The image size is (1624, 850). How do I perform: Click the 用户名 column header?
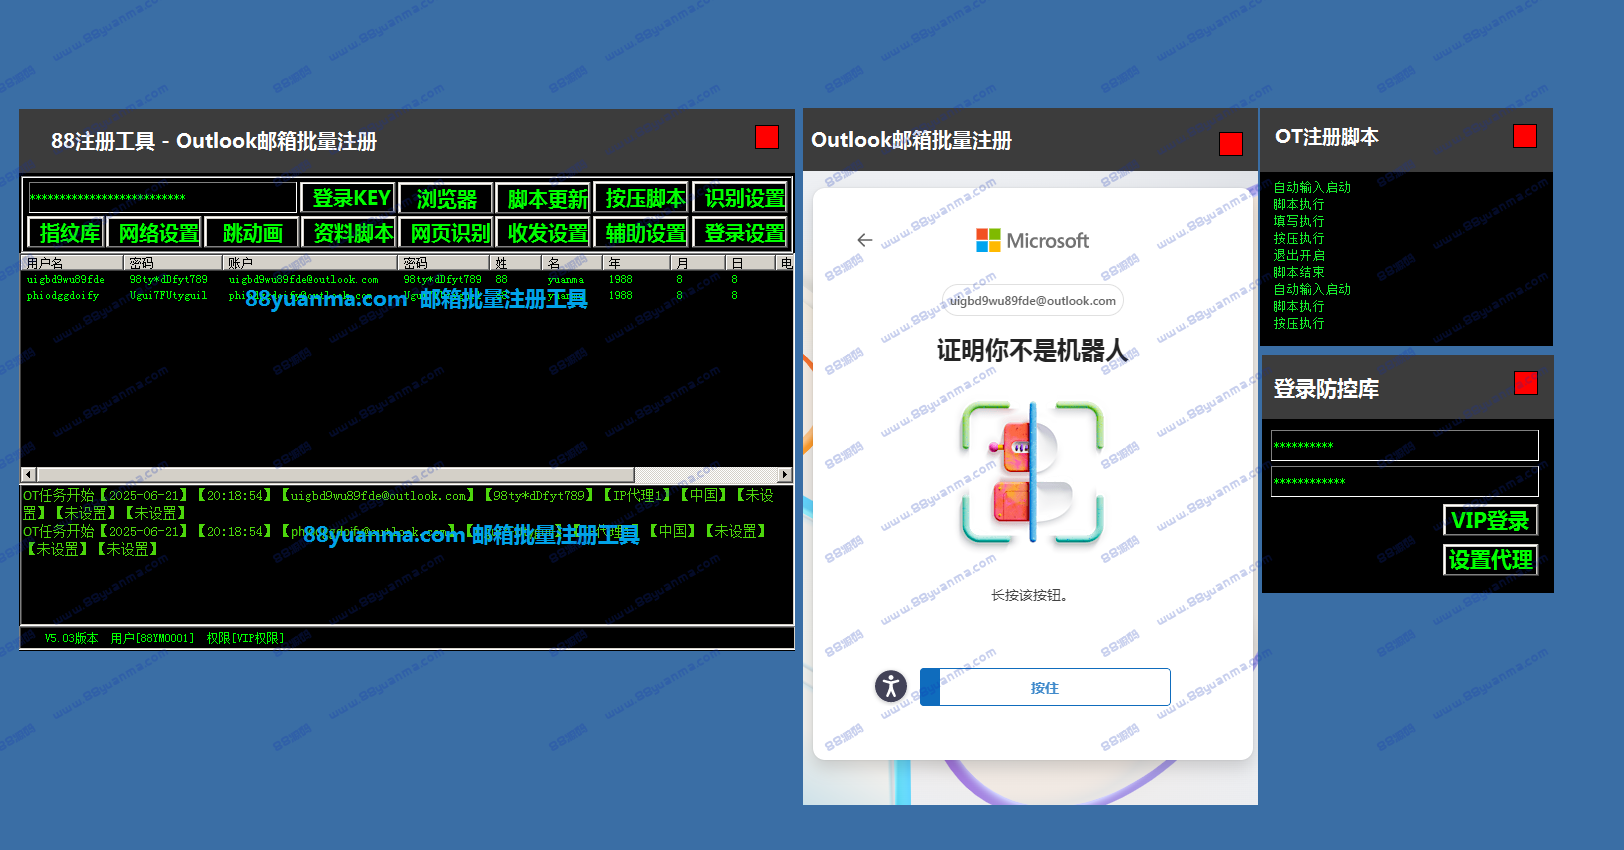coord(72,263)
